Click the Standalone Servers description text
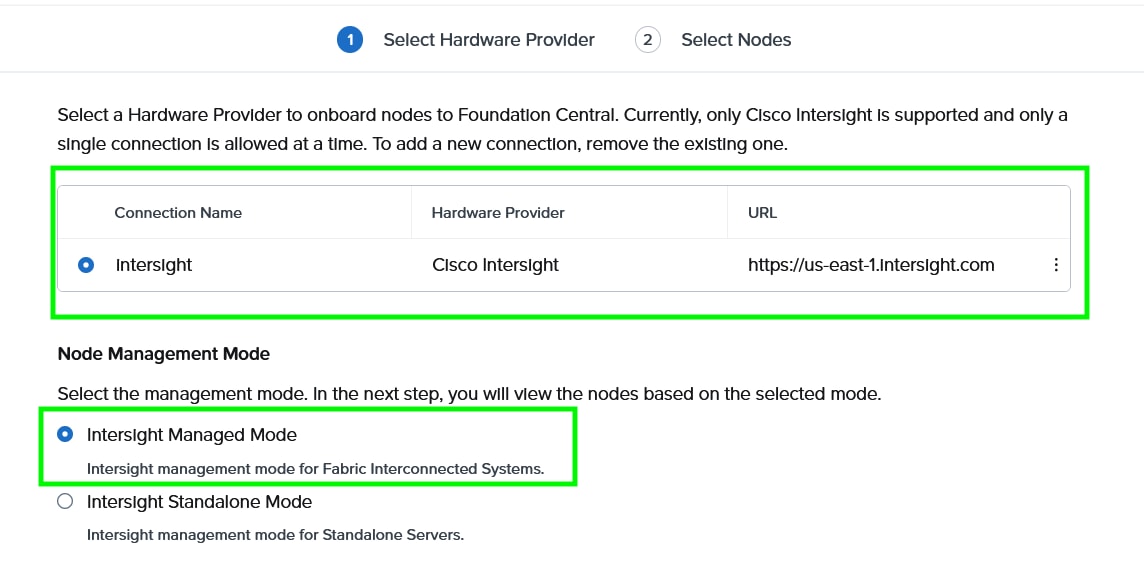1144x586 pixels. coord(275,535)
